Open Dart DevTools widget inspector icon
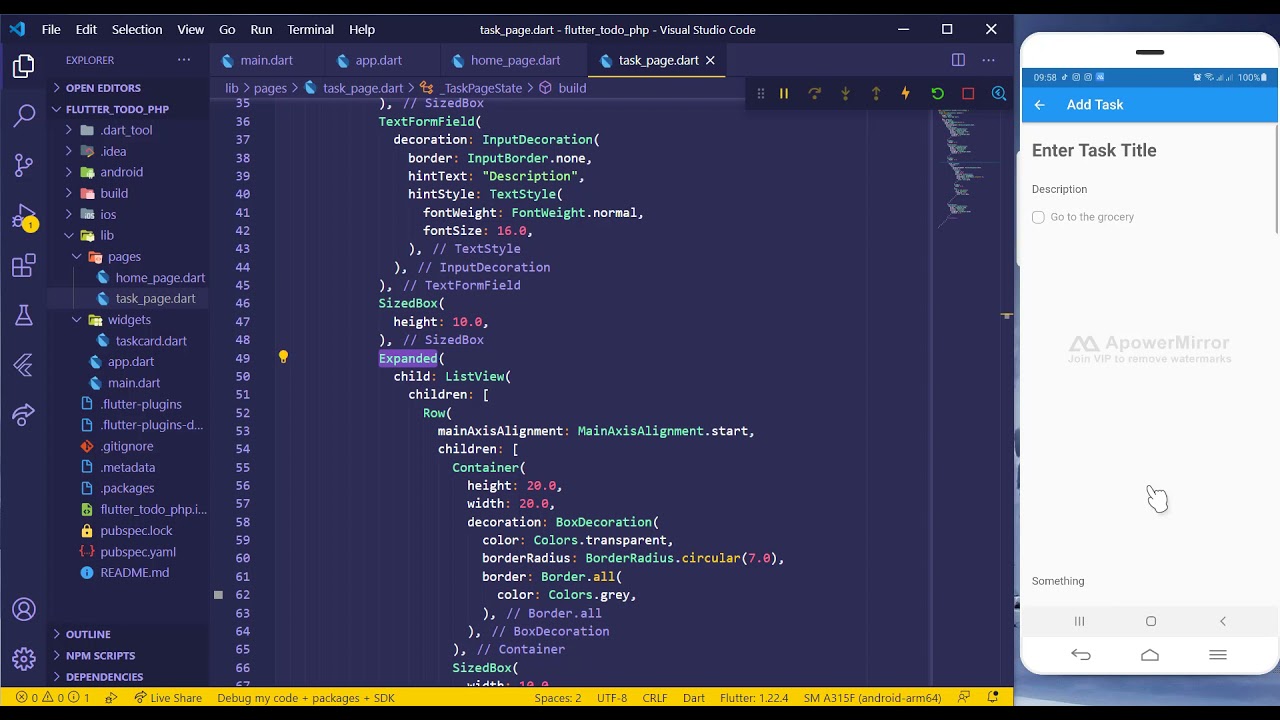This screenshot has height=720, width=1280. click(998, 93)
